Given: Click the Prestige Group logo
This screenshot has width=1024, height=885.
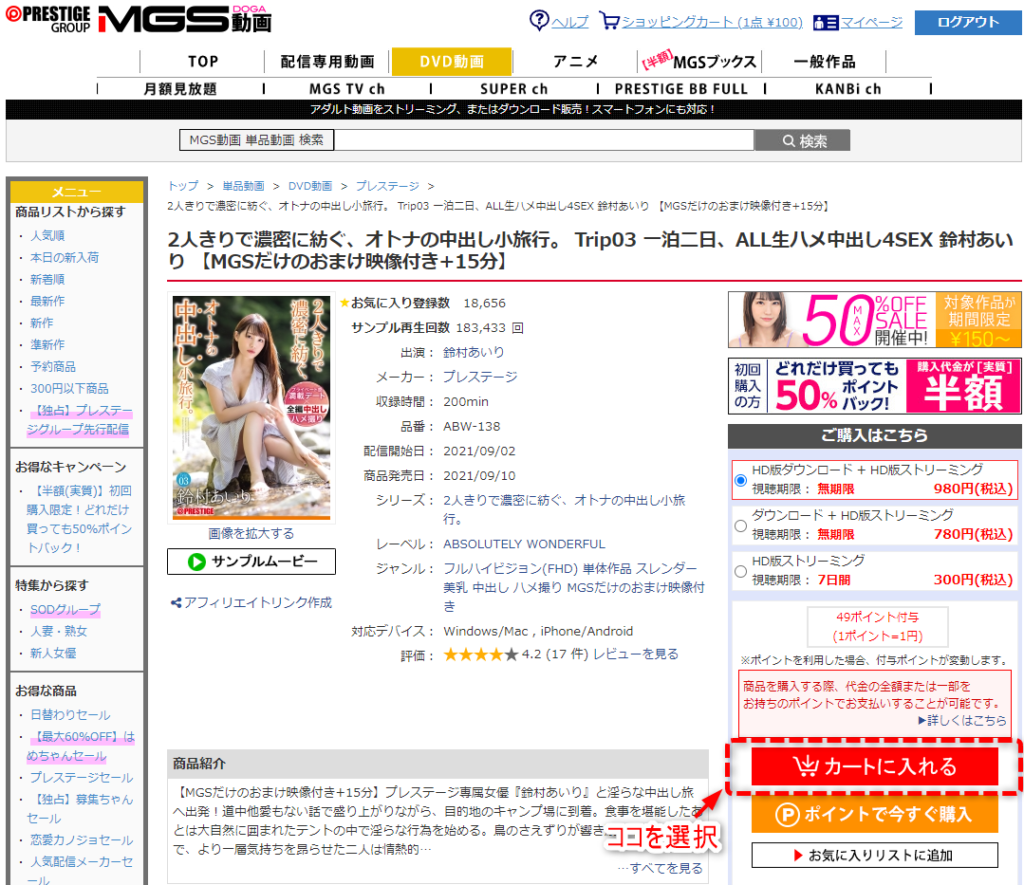Looking at the screenshot, I should (48, 19).
